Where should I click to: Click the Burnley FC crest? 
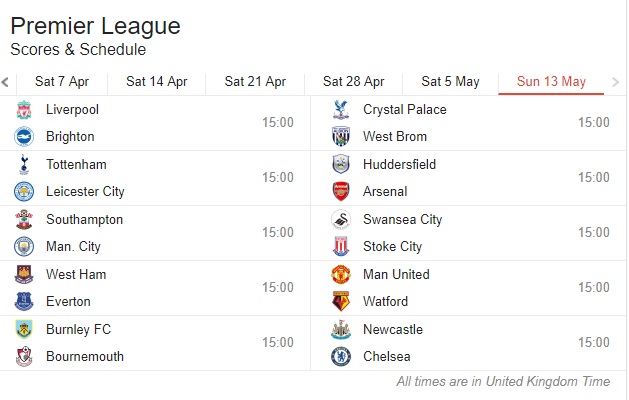(24, 329)
